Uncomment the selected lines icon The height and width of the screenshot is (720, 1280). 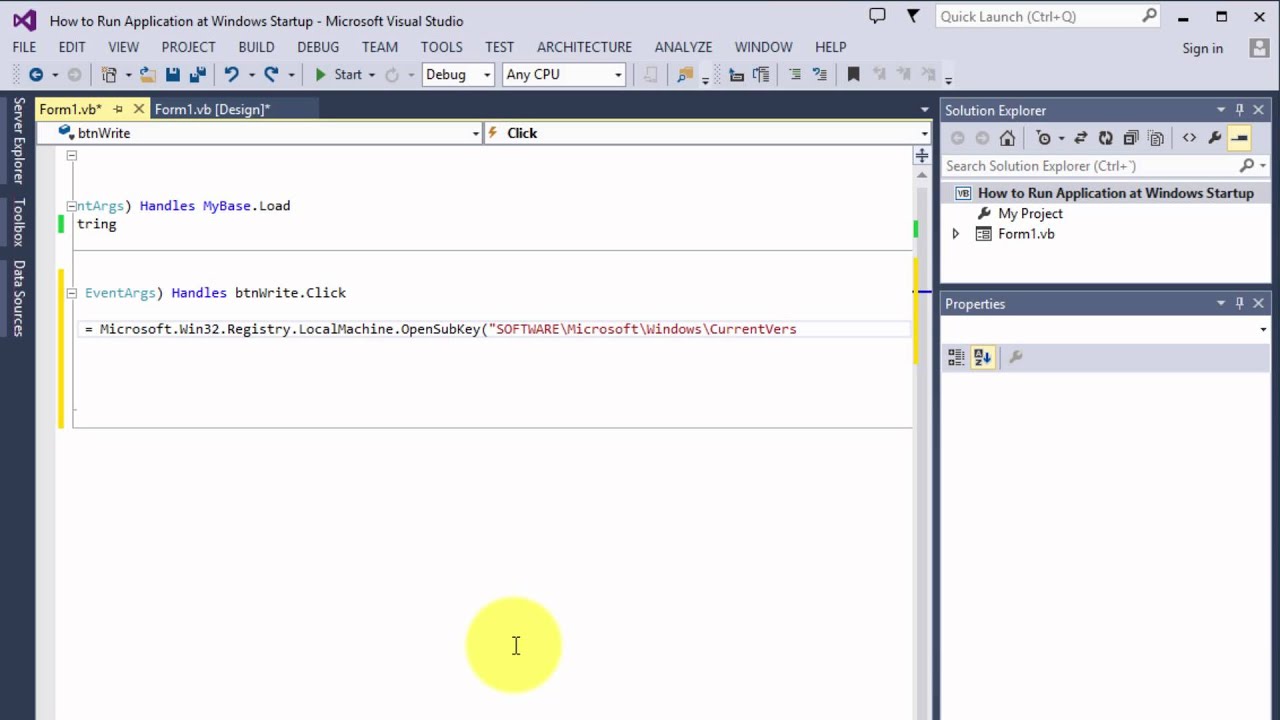tap(820, 74)
